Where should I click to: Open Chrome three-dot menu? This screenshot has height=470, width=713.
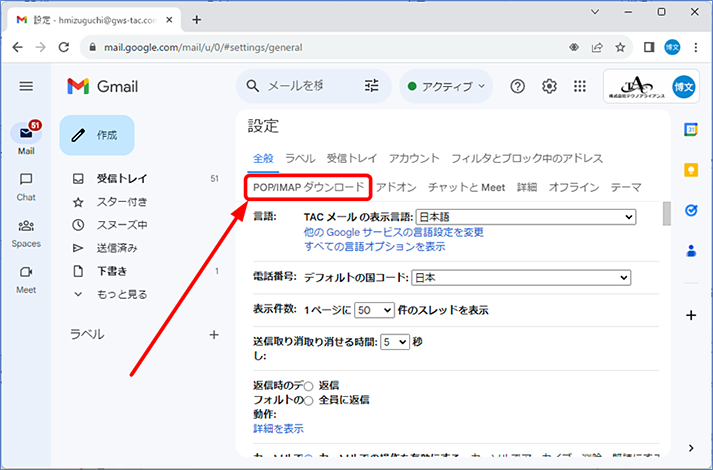[696, 47]
